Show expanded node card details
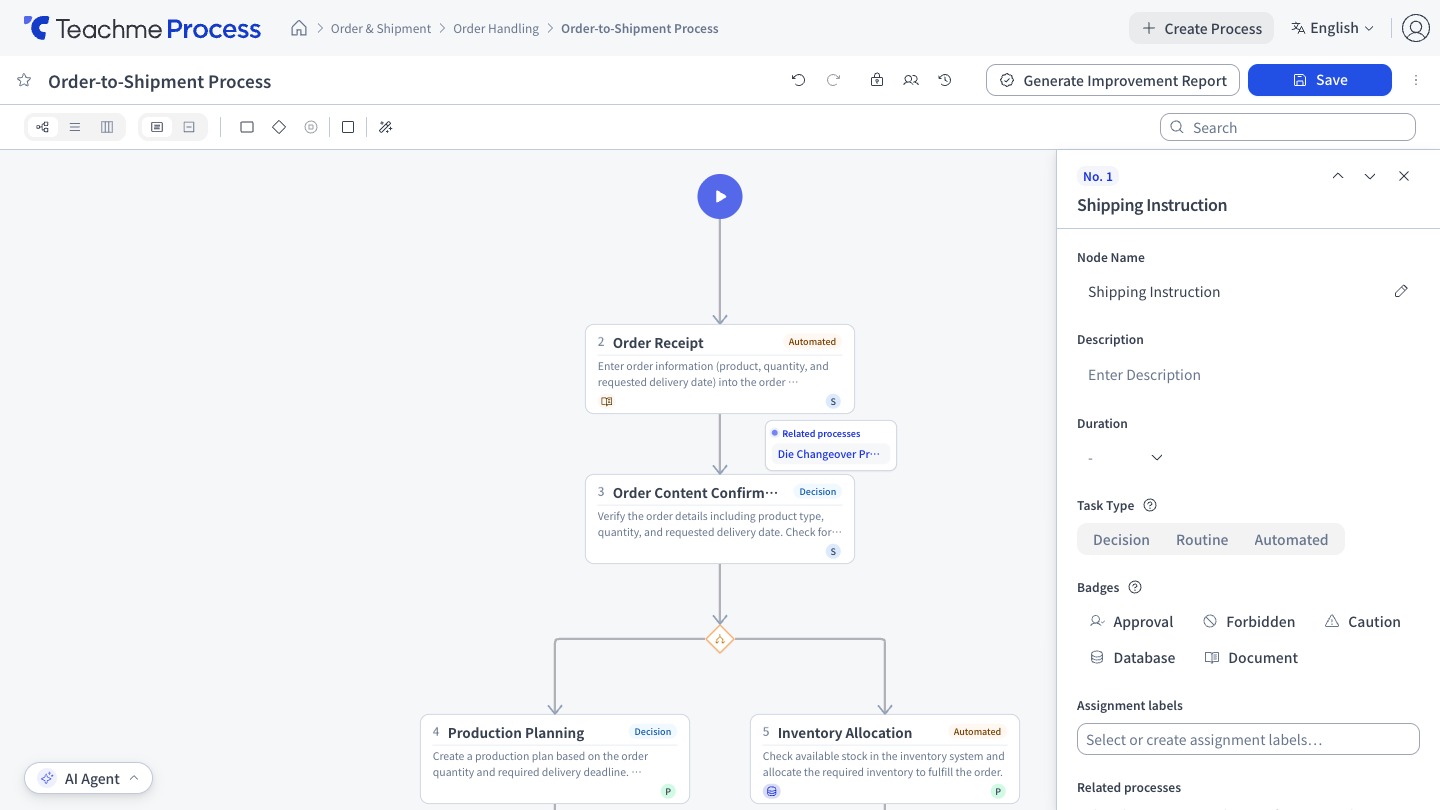Screen dimensions: 1440x810 [157, 127]
